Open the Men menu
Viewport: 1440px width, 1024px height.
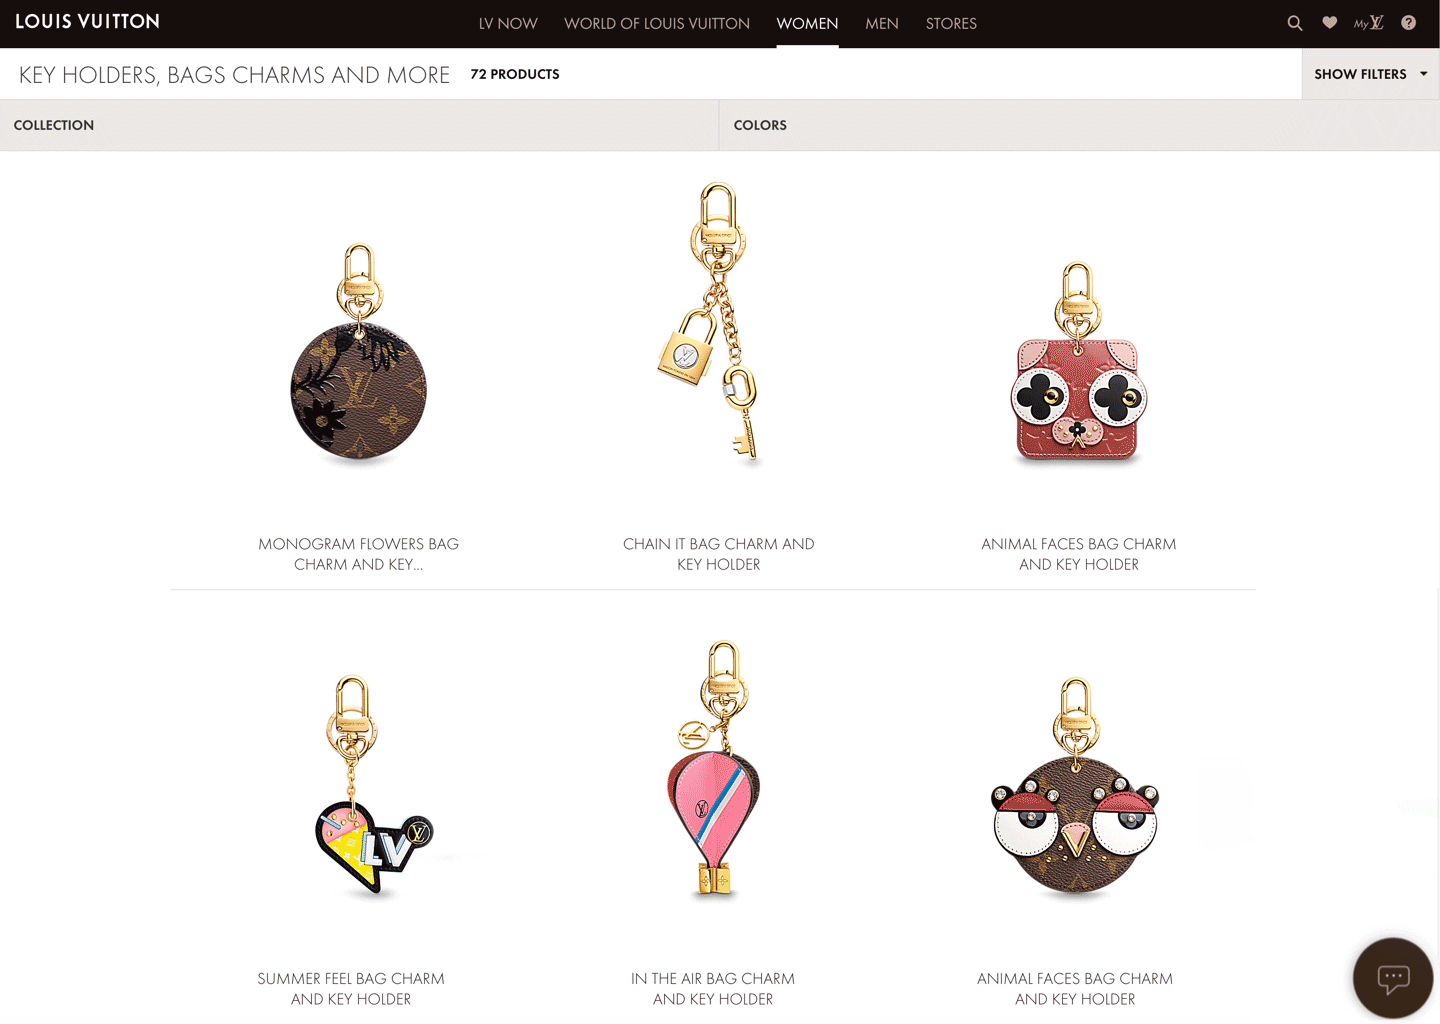882,23
